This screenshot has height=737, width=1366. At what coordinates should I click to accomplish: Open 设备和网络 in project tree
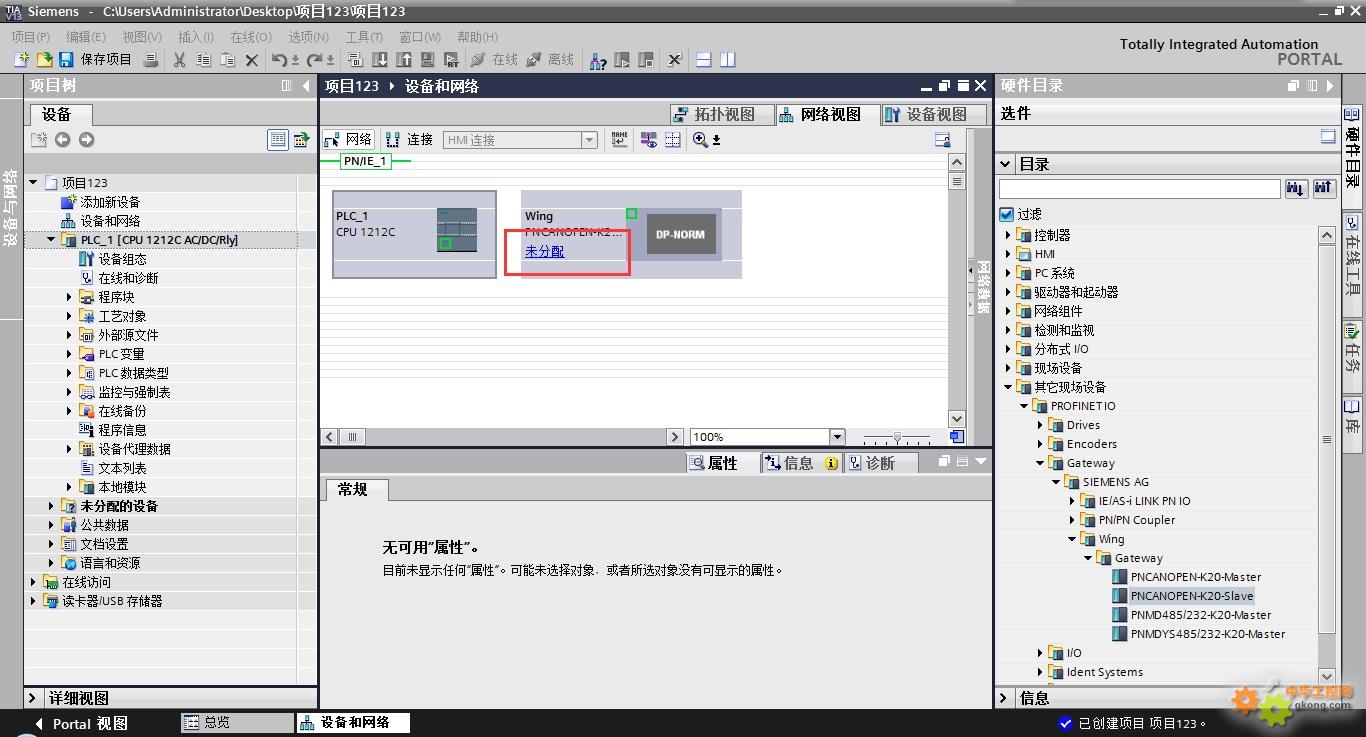[x=101, y=221]
